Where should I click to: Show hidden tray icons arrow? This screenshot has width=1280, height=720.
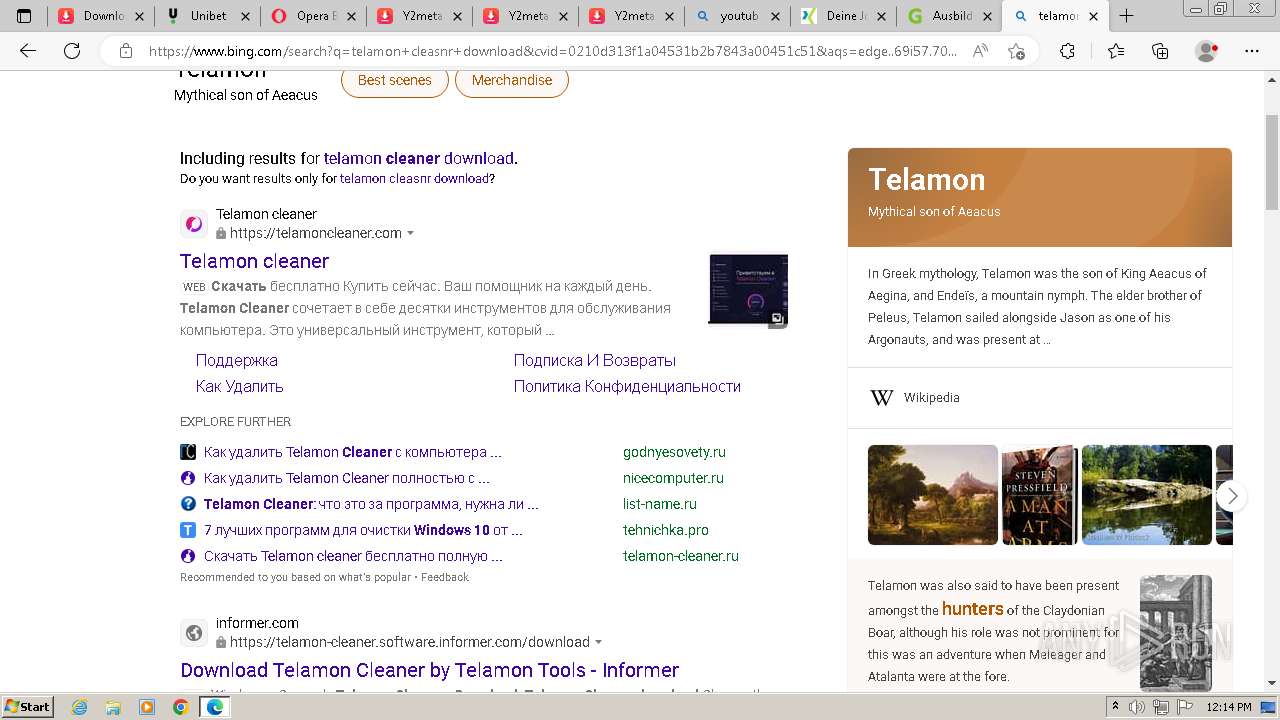click(1115, 707)
